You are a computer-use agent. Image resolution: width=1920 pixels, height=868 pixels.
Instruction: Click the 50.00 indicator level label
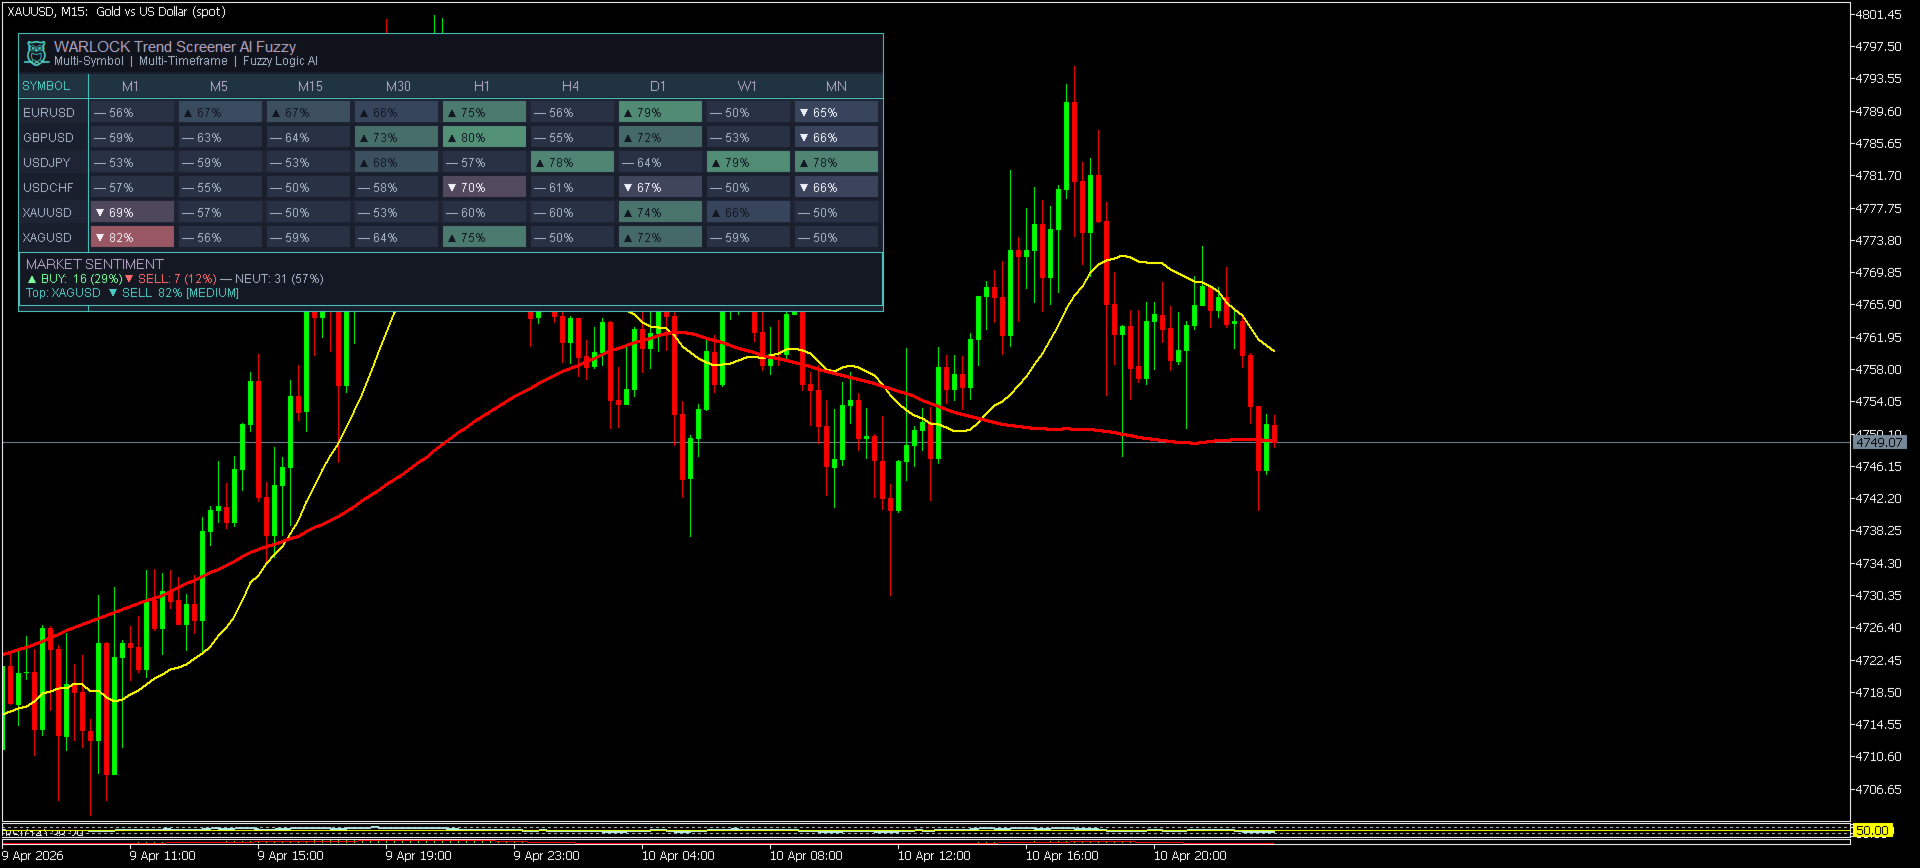(x=1873, y=831)
